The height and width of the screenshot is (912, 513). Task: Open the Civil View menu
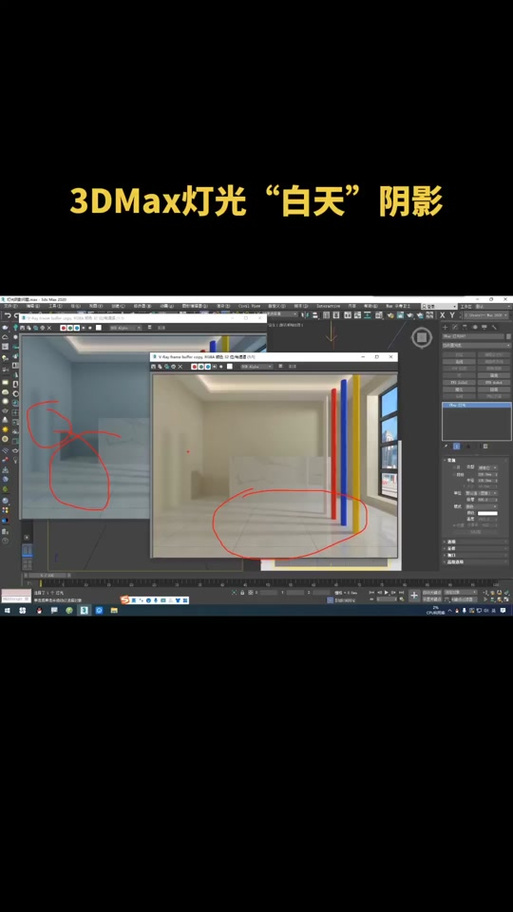click(249, 305)
